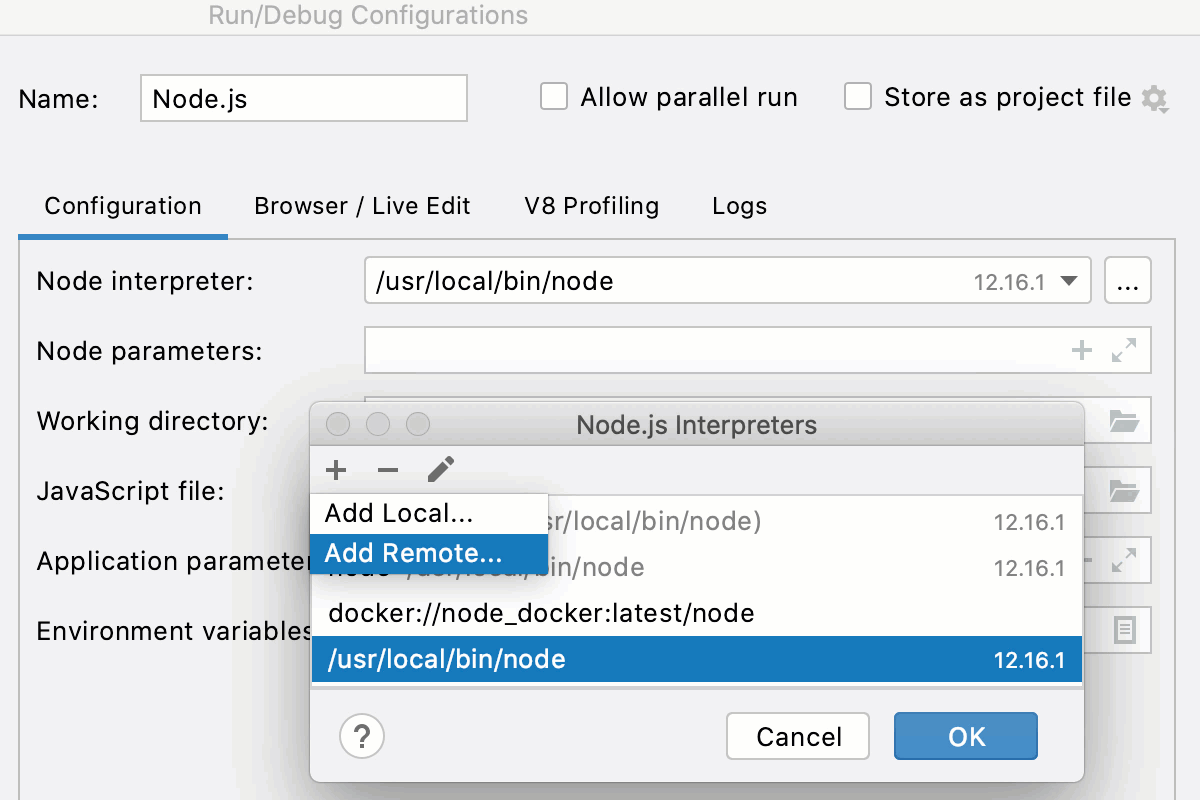Check Store as project file

point(857,97)
